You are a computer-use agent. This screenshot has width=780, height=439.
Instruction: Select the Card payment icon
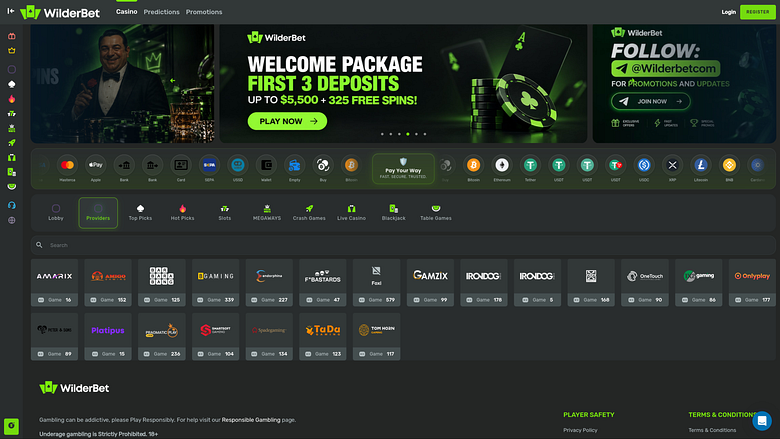click(181, 165)
